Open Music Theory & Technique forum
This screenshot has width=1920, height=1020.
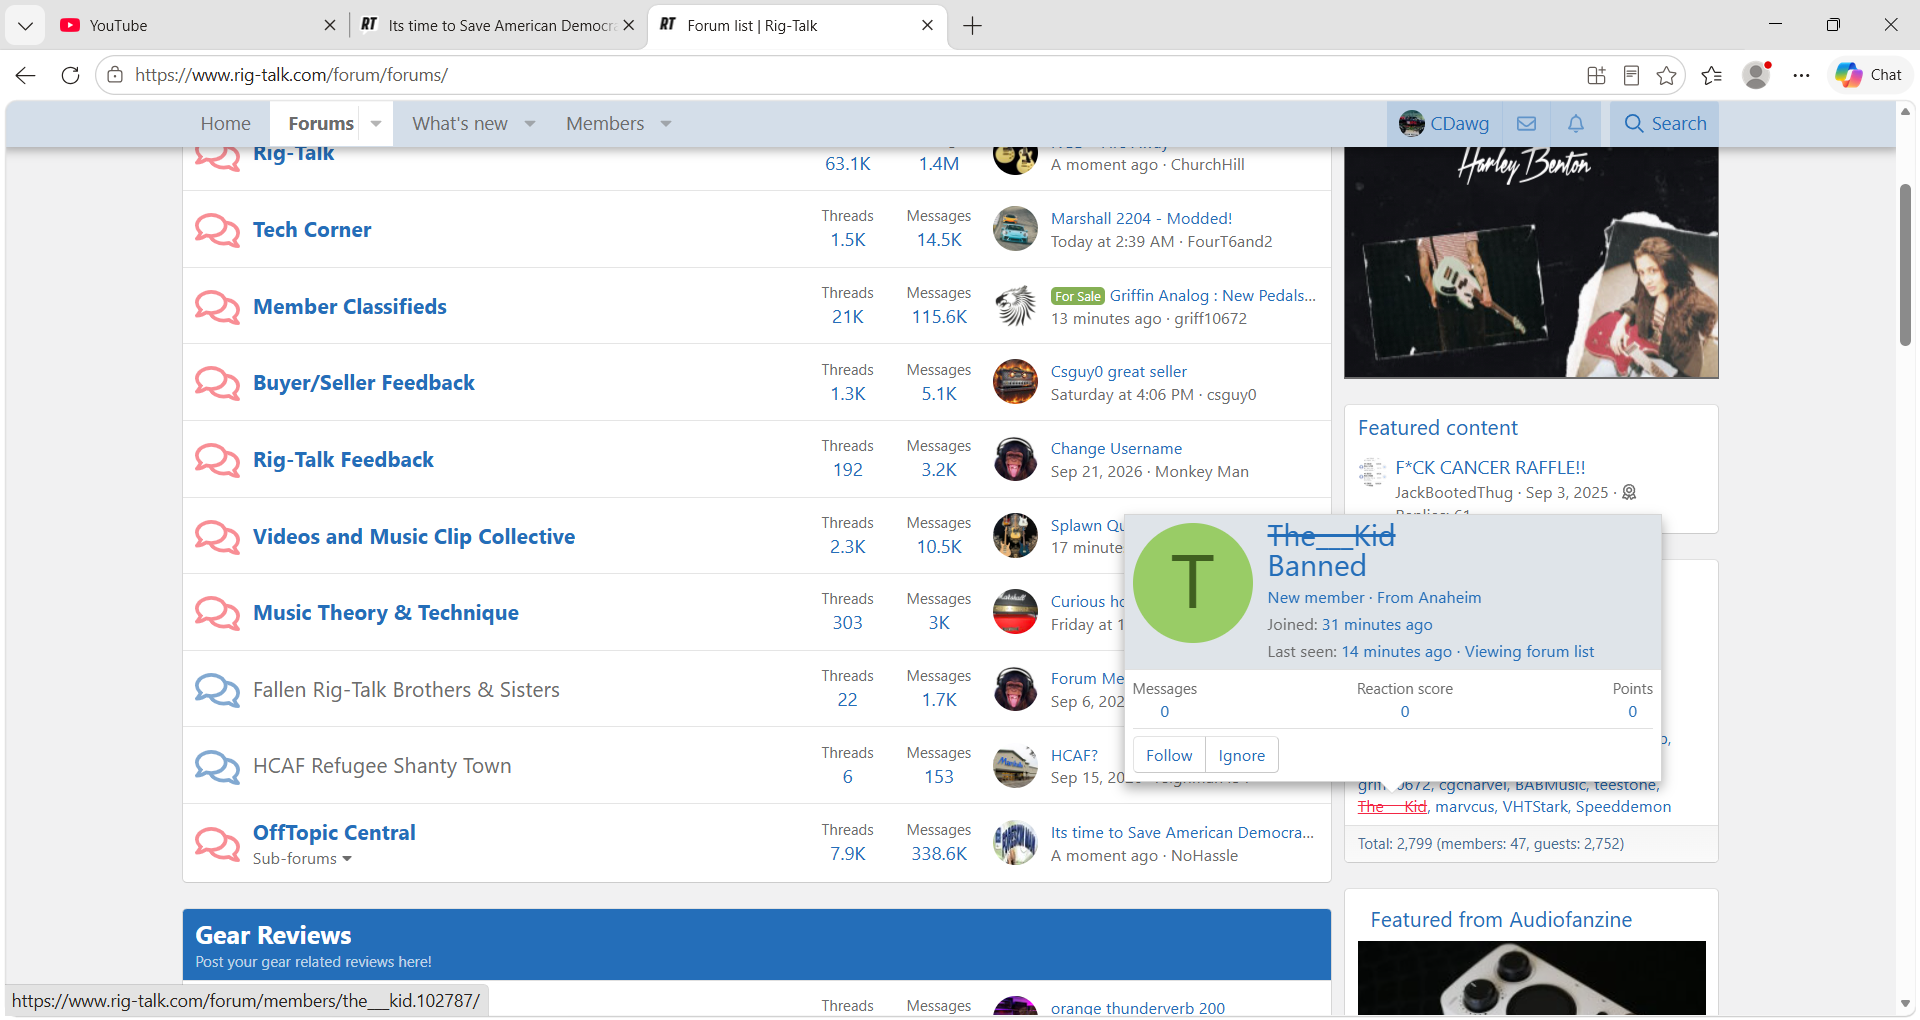coord(386,613)
